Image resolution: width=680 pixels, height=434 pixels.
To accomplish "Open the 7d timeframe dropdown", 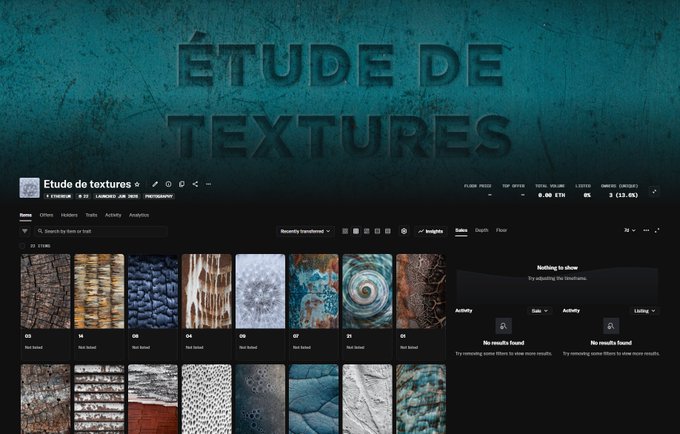I will [630, 230].
